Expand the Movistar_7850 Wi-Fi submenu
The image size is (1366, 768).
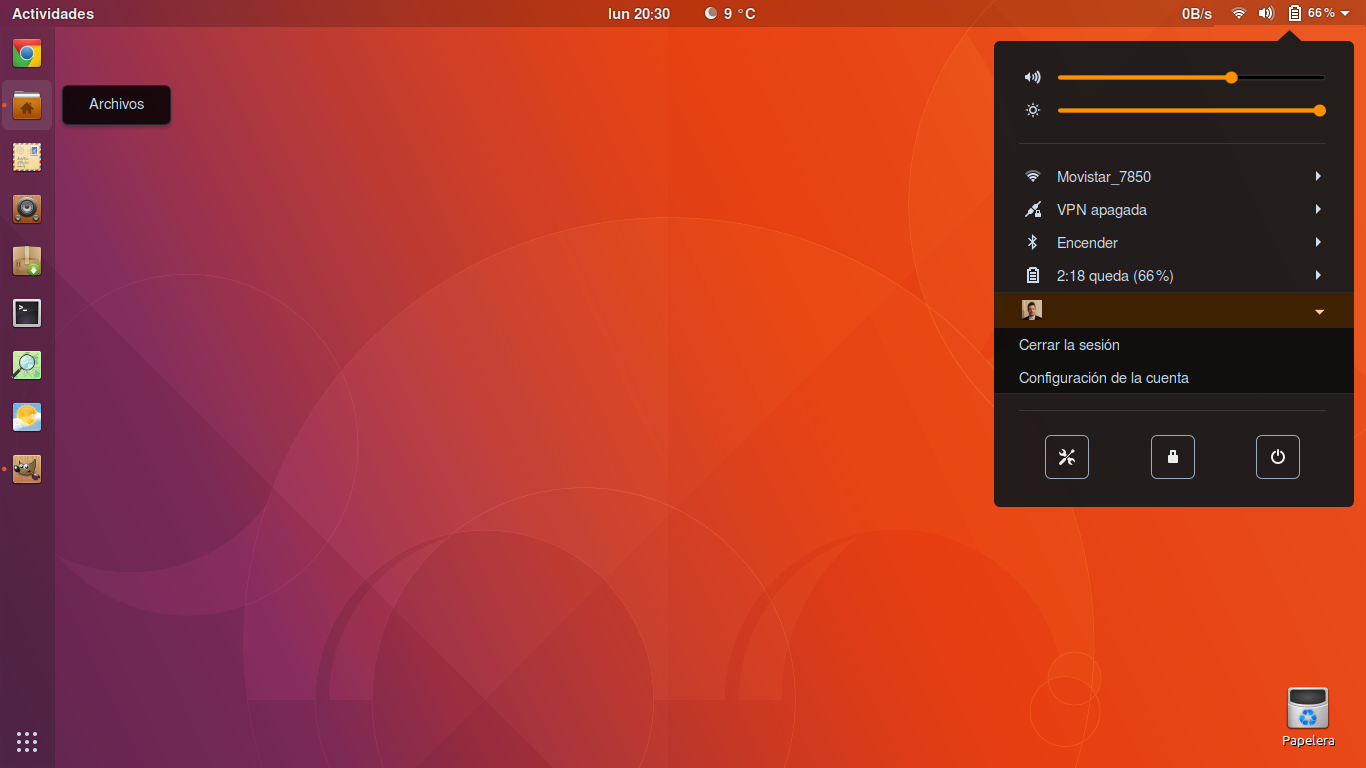[1318, 176]
